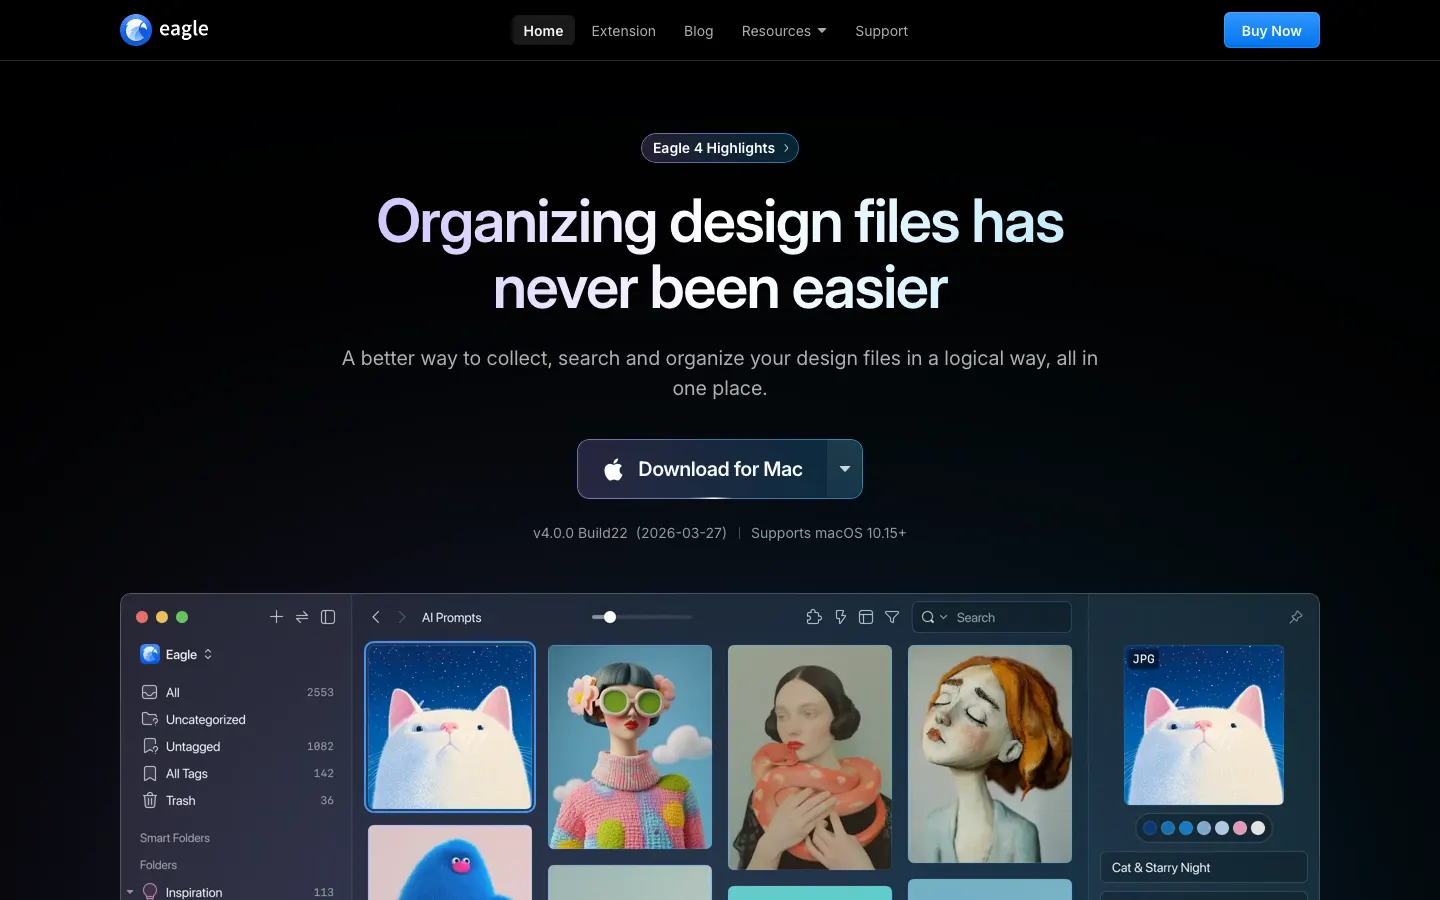Expand the download platform dropdown arrow
This screenshot has width=1440, height=900.
(845, 469)
